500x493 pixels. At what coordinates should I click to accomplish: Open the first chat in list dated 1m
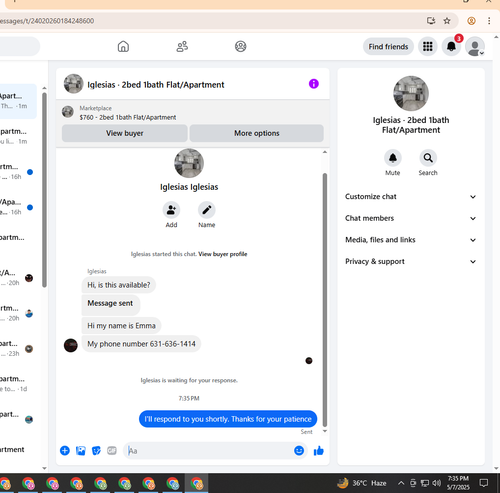(x=17, y=101)
